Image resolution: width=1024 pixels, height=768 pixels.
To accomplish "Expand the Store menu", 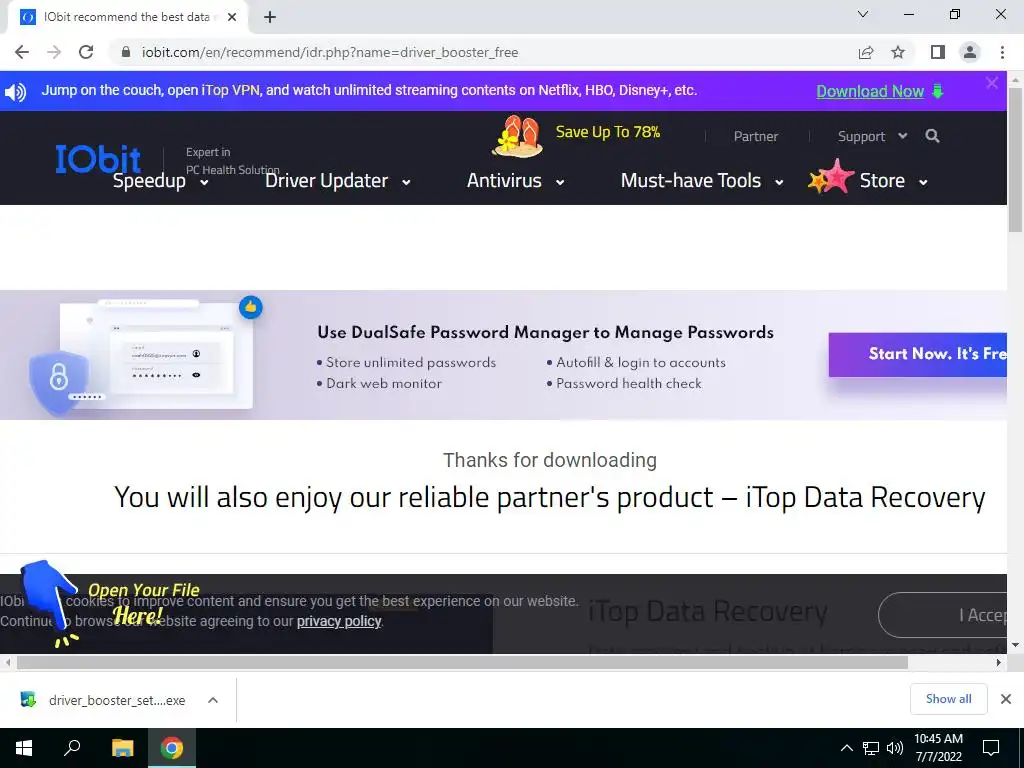I will click(x=893, y=181).
